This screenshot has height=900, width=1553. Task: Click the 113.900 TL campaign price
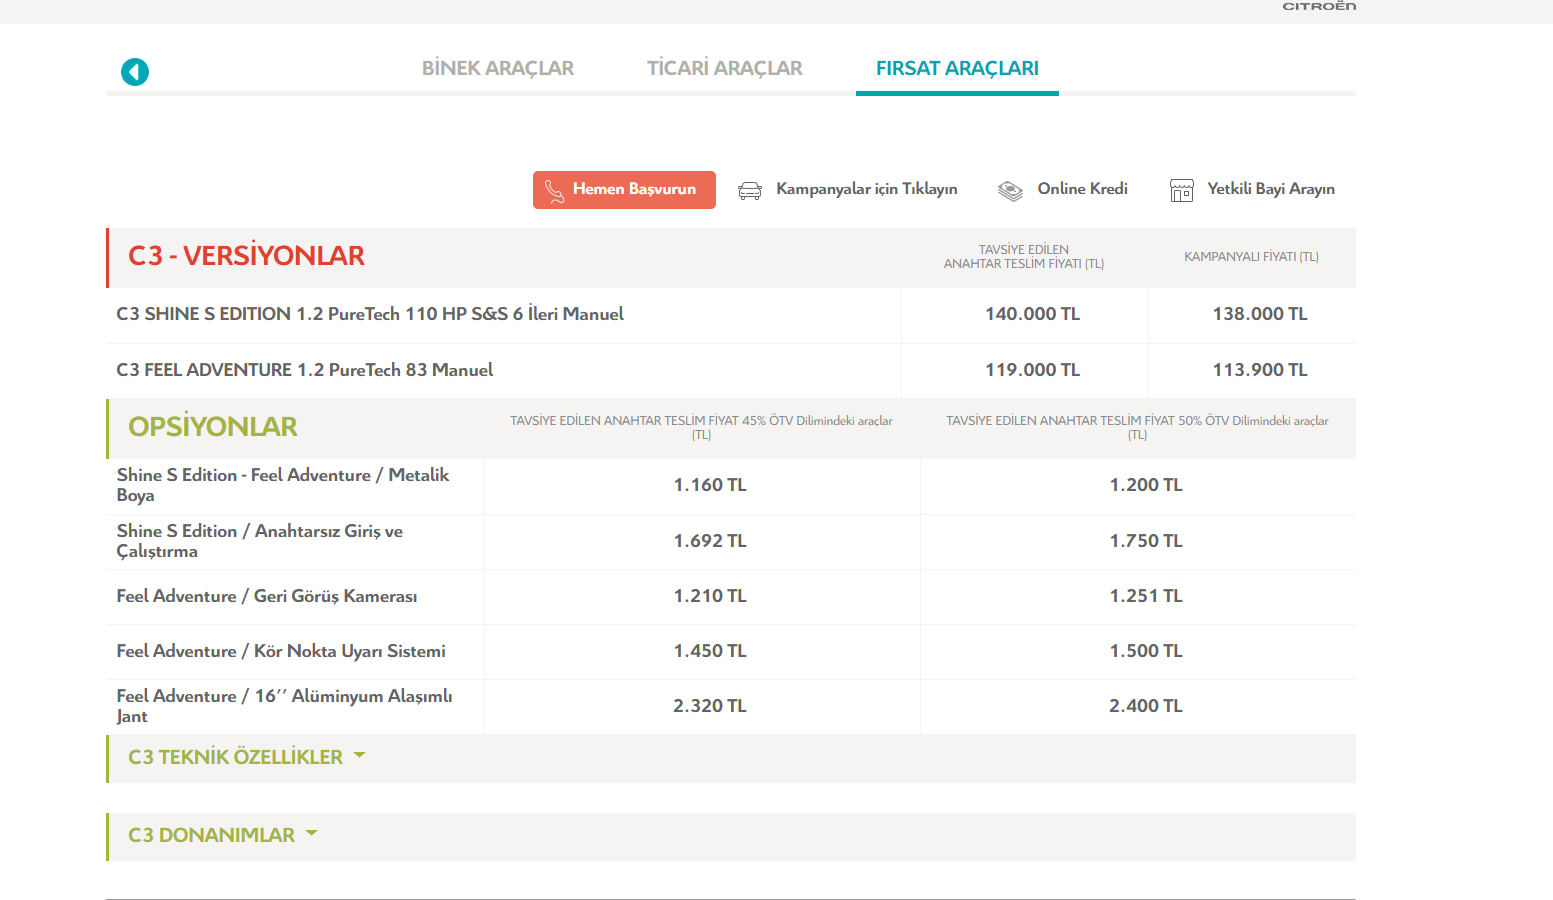pyautogui.click(x=1260, y=370)
